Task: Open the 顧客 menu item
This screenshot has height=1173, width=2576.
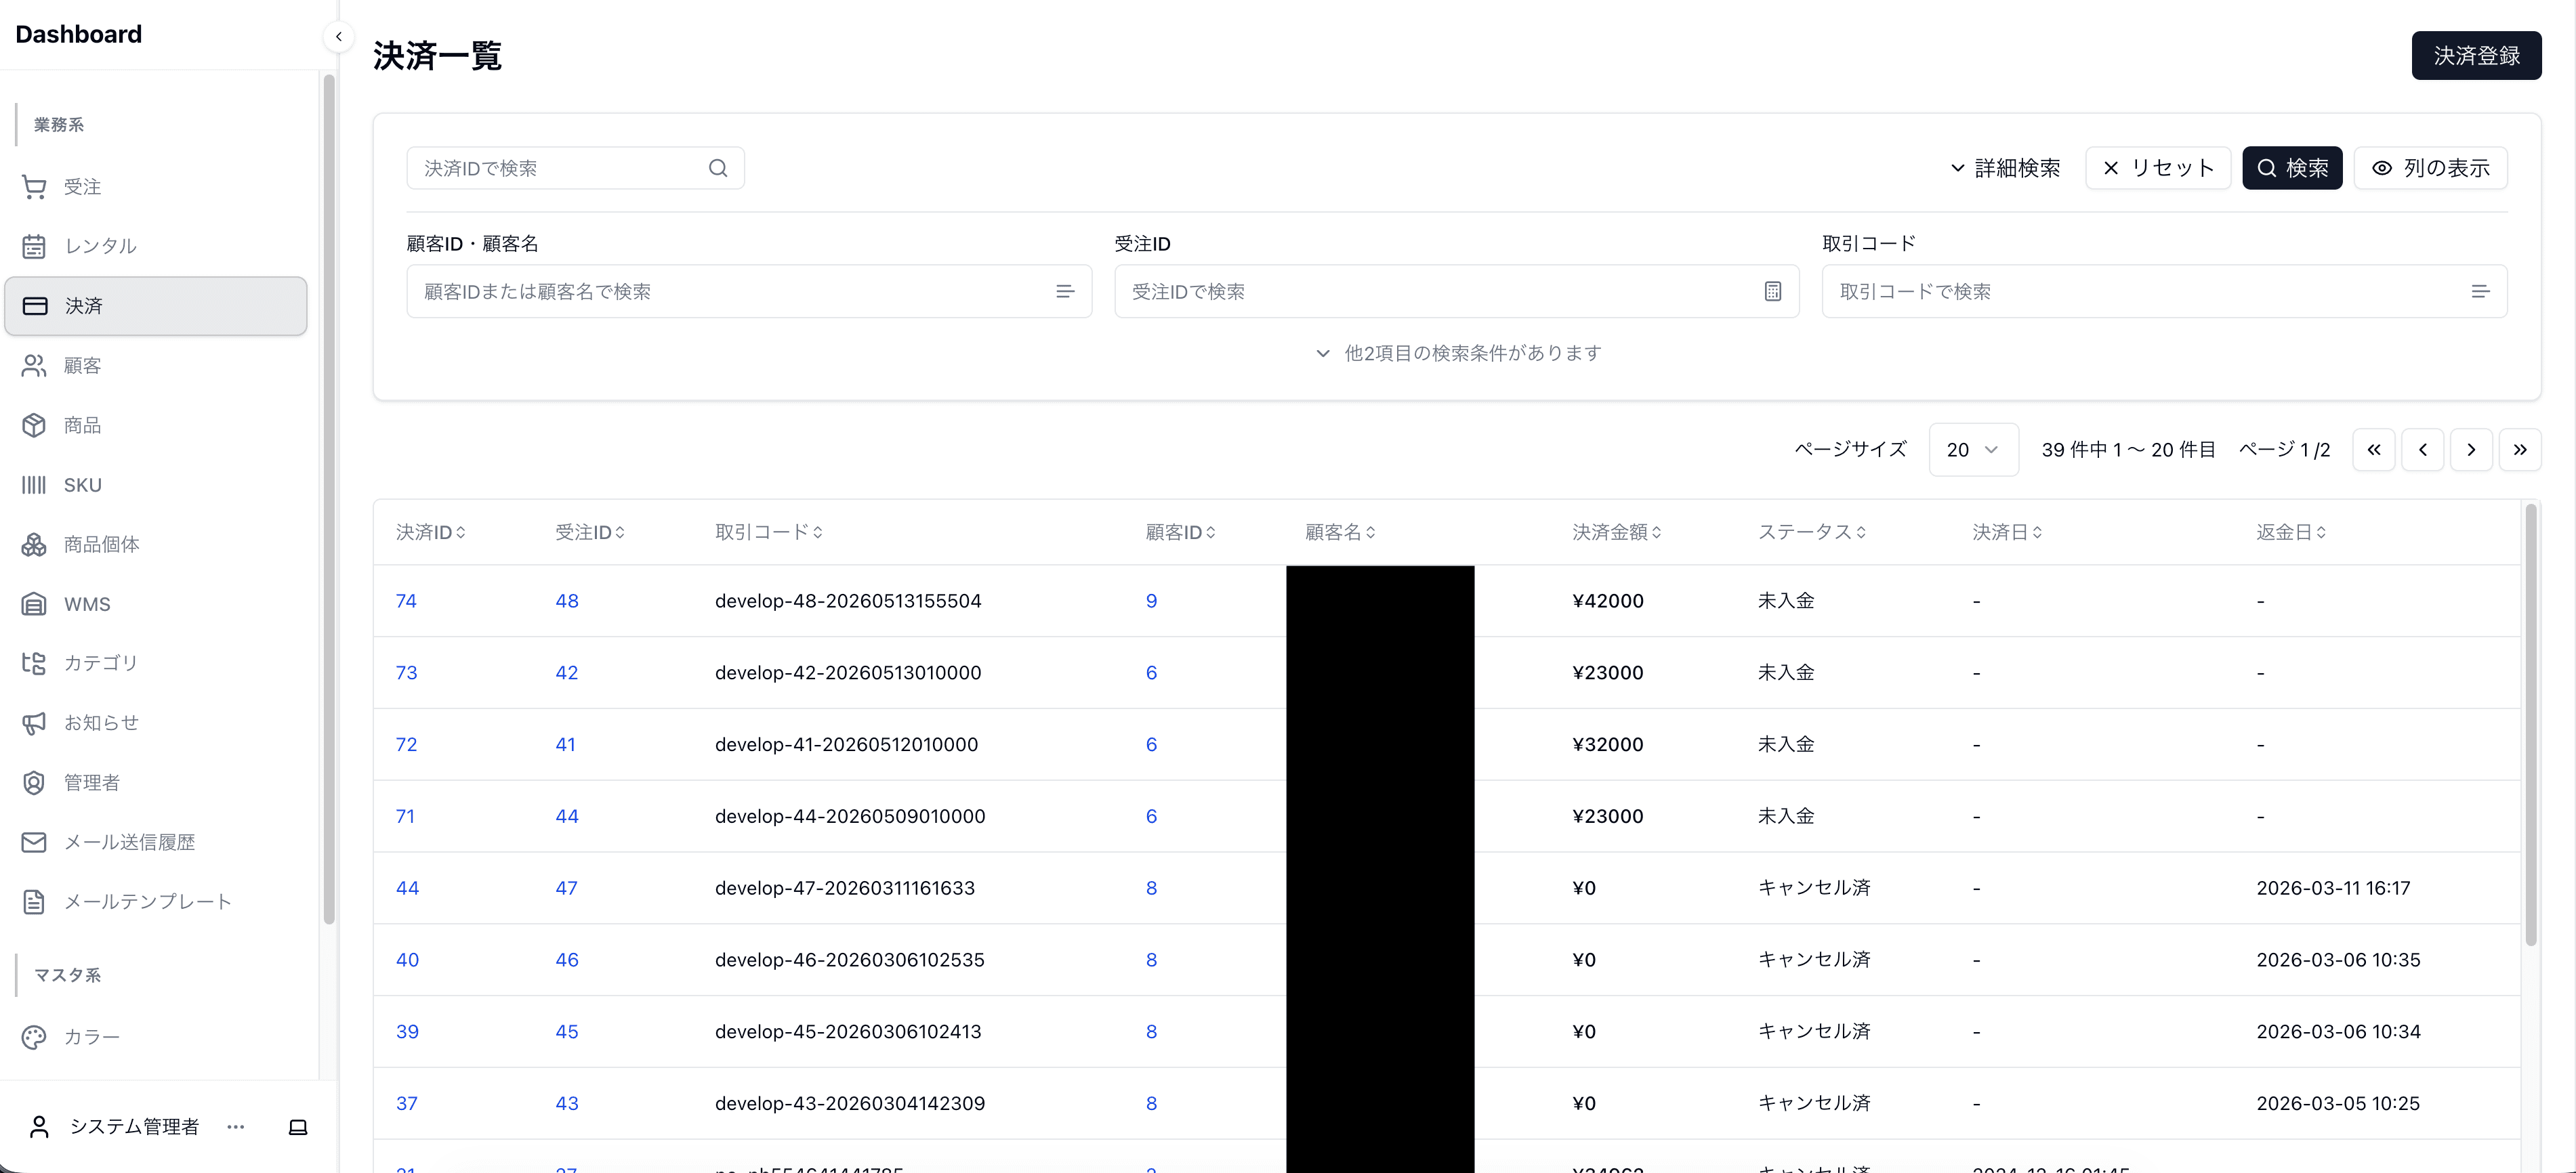Action: pyautogui.click(x=156, y=366)
